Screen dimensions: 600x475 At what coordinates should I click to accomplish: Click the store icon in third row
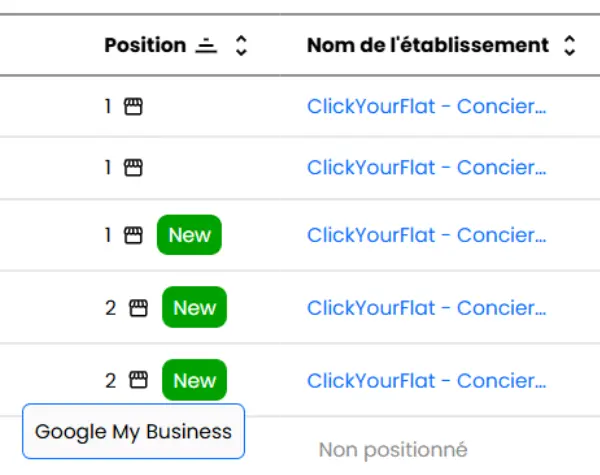click(x=133, y=235)
